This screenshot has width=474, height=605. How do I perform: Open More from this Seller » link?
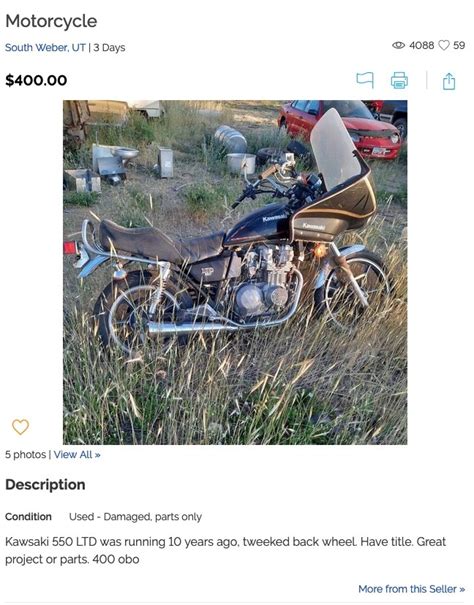tap(411, 589)
